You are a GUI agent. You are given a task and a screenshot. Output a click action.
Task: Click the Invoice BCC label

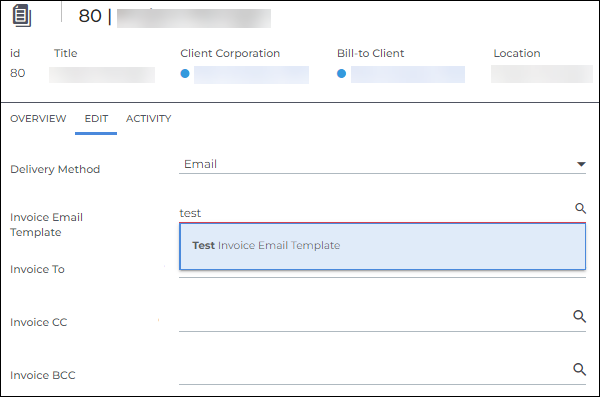coord(42,375)
